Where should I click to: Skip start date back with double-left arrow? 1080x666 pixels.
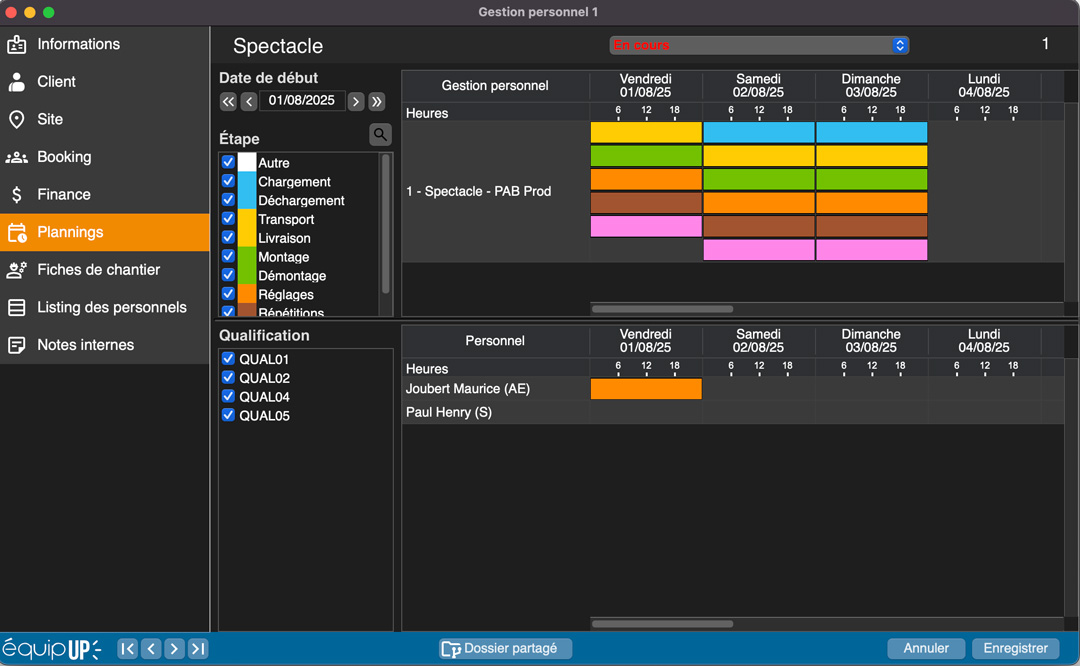[x=228, y=102]
